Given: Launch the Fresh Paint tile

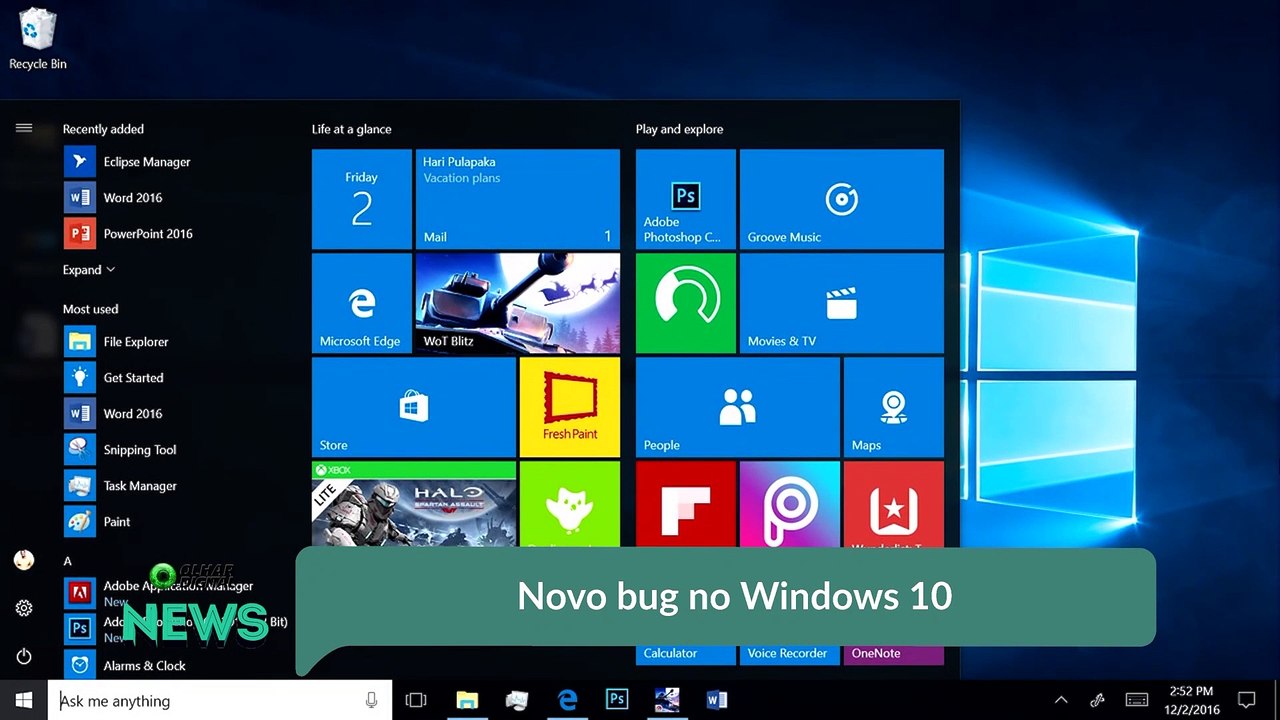Looking at the screenshot, I should [570, 407].
